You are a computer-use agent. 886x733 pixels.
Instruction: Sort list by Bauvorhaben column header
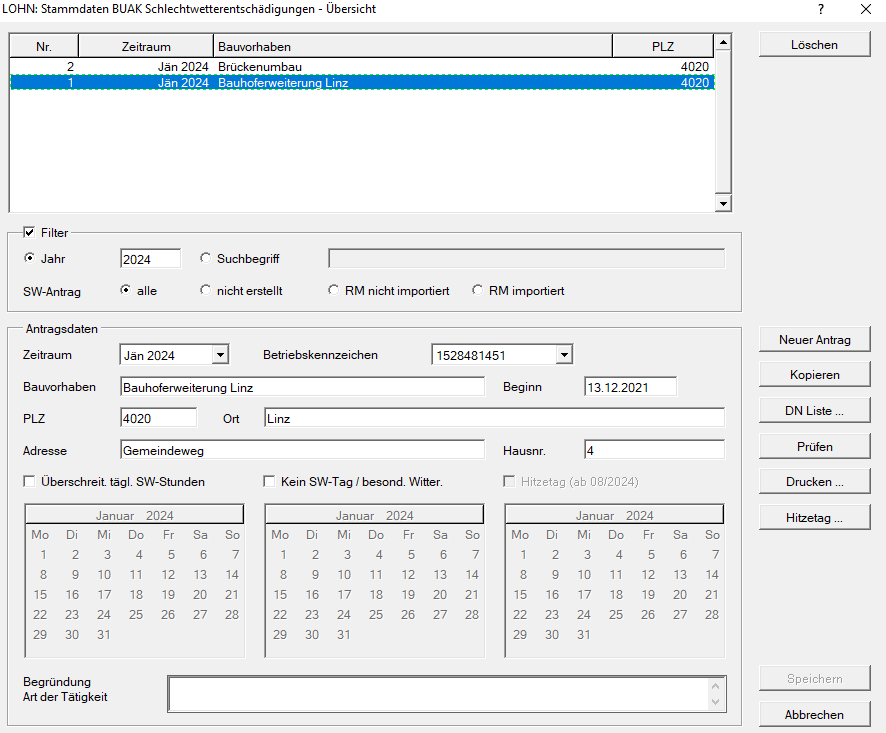point(412,46)
